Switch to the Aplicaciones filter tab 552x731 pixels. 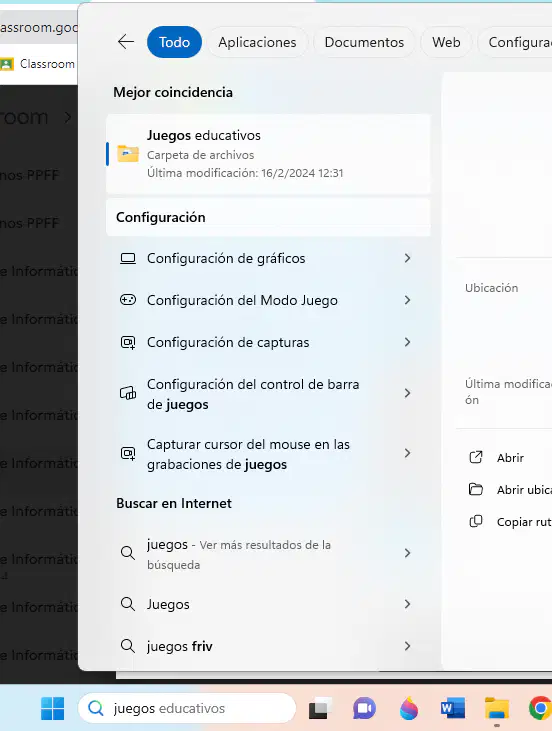tap(257, 42)
